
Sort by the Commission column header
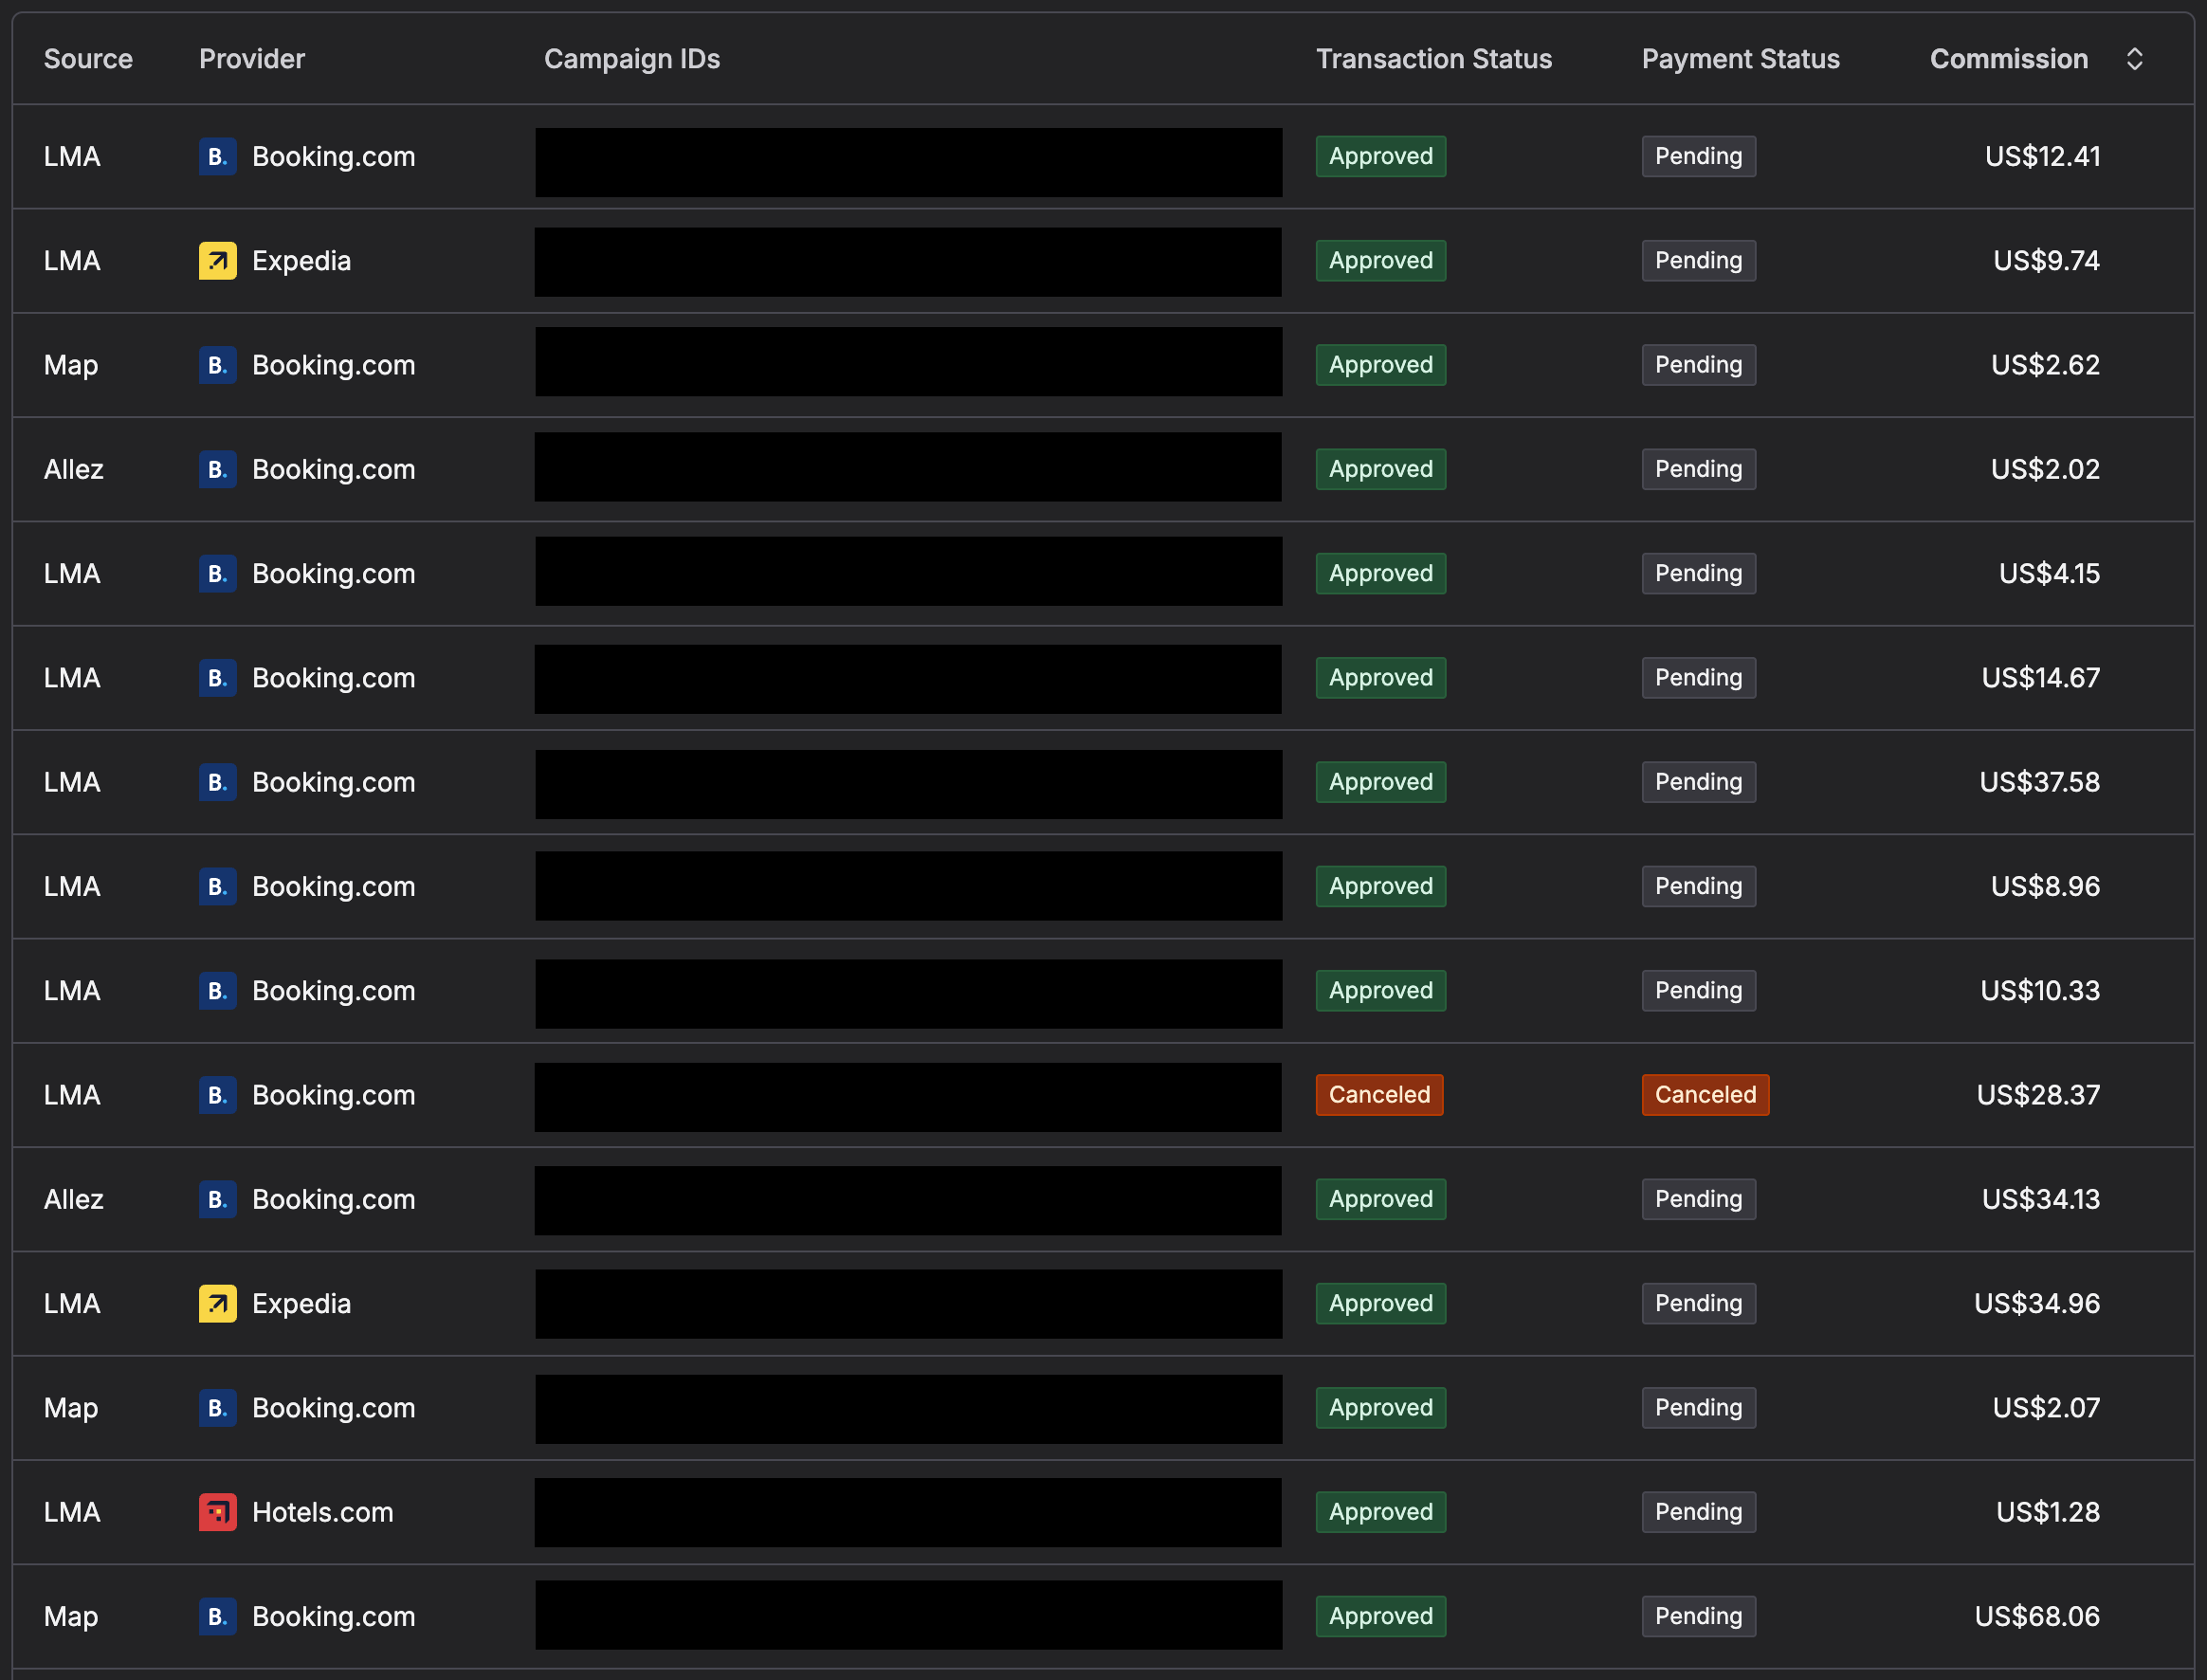pyautogui.click(x=2008, y=59)
